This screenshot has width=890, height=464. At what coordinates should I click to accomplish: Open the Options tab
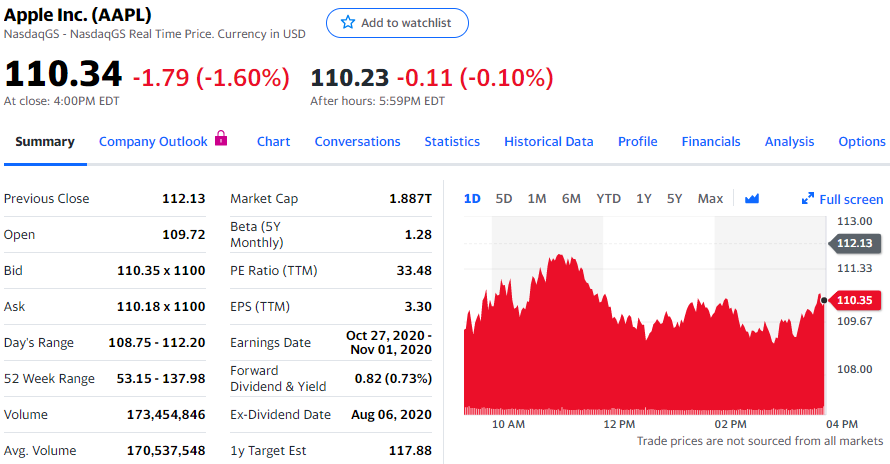[862, 141]
